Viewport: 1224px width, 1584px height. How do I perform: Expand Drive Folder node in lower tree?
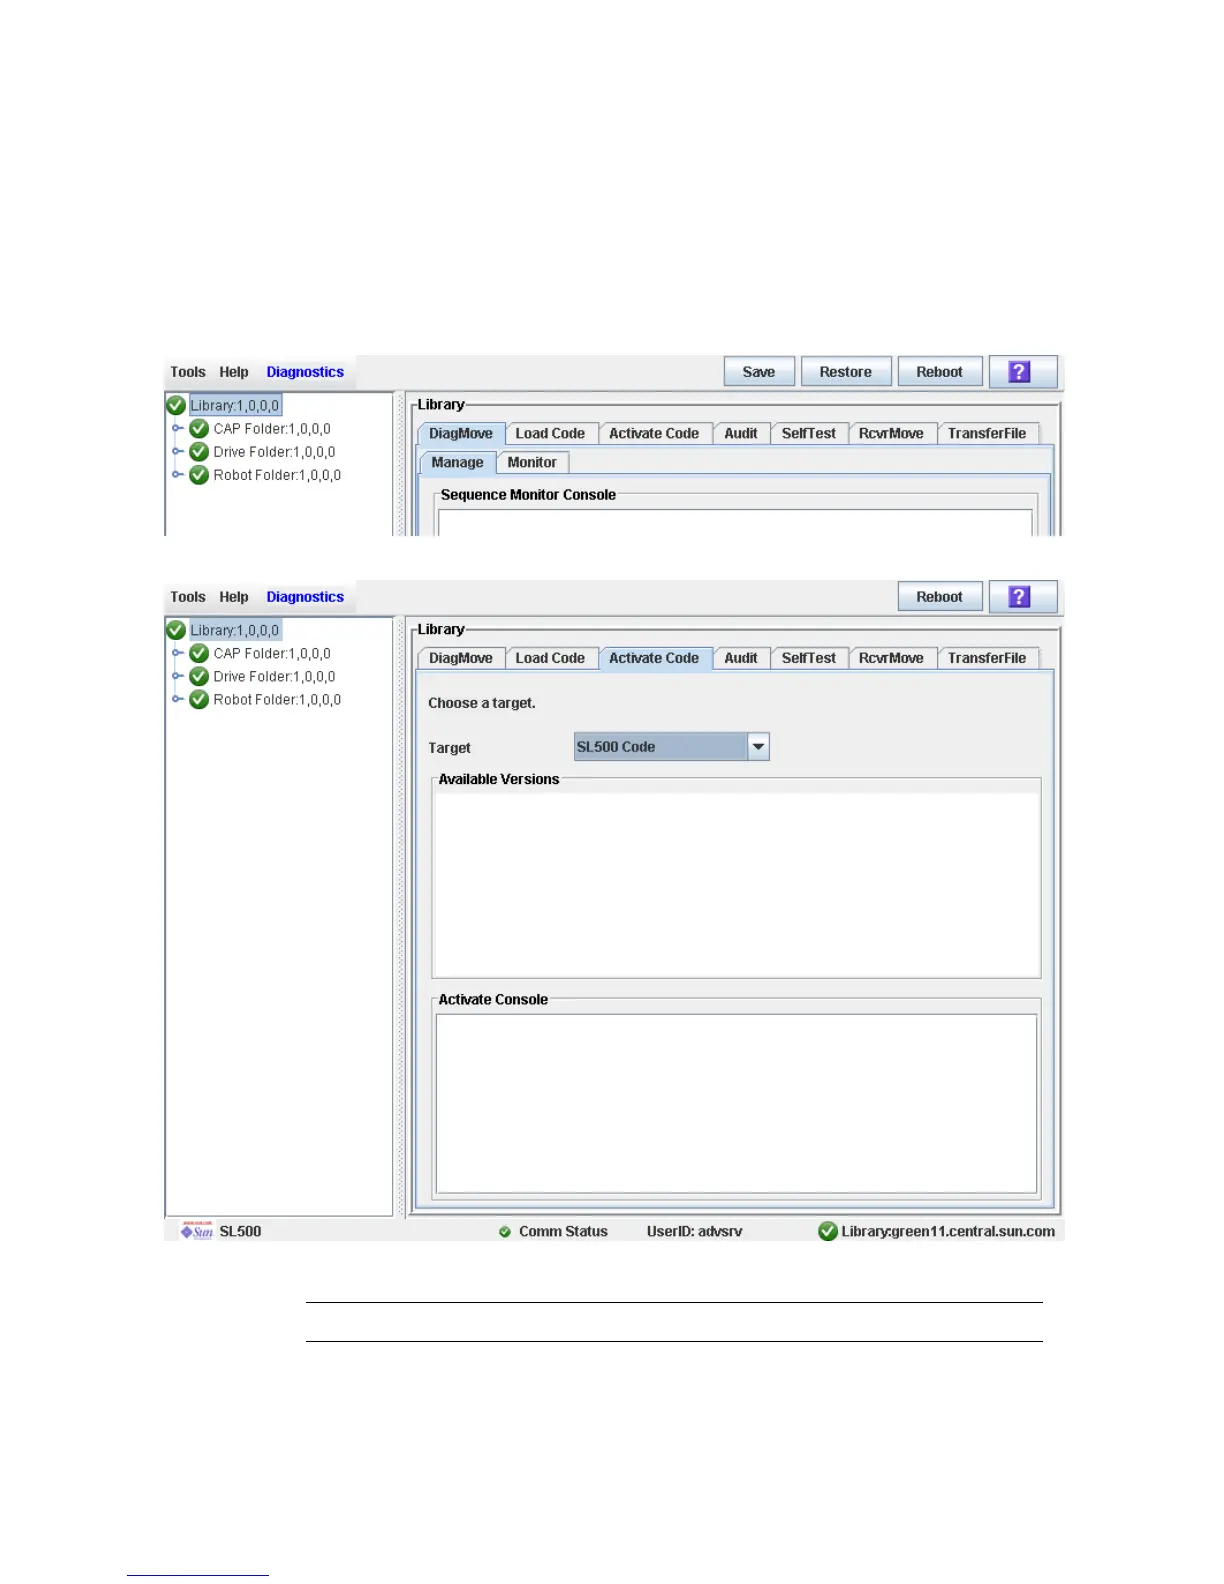tap(177, 677)
